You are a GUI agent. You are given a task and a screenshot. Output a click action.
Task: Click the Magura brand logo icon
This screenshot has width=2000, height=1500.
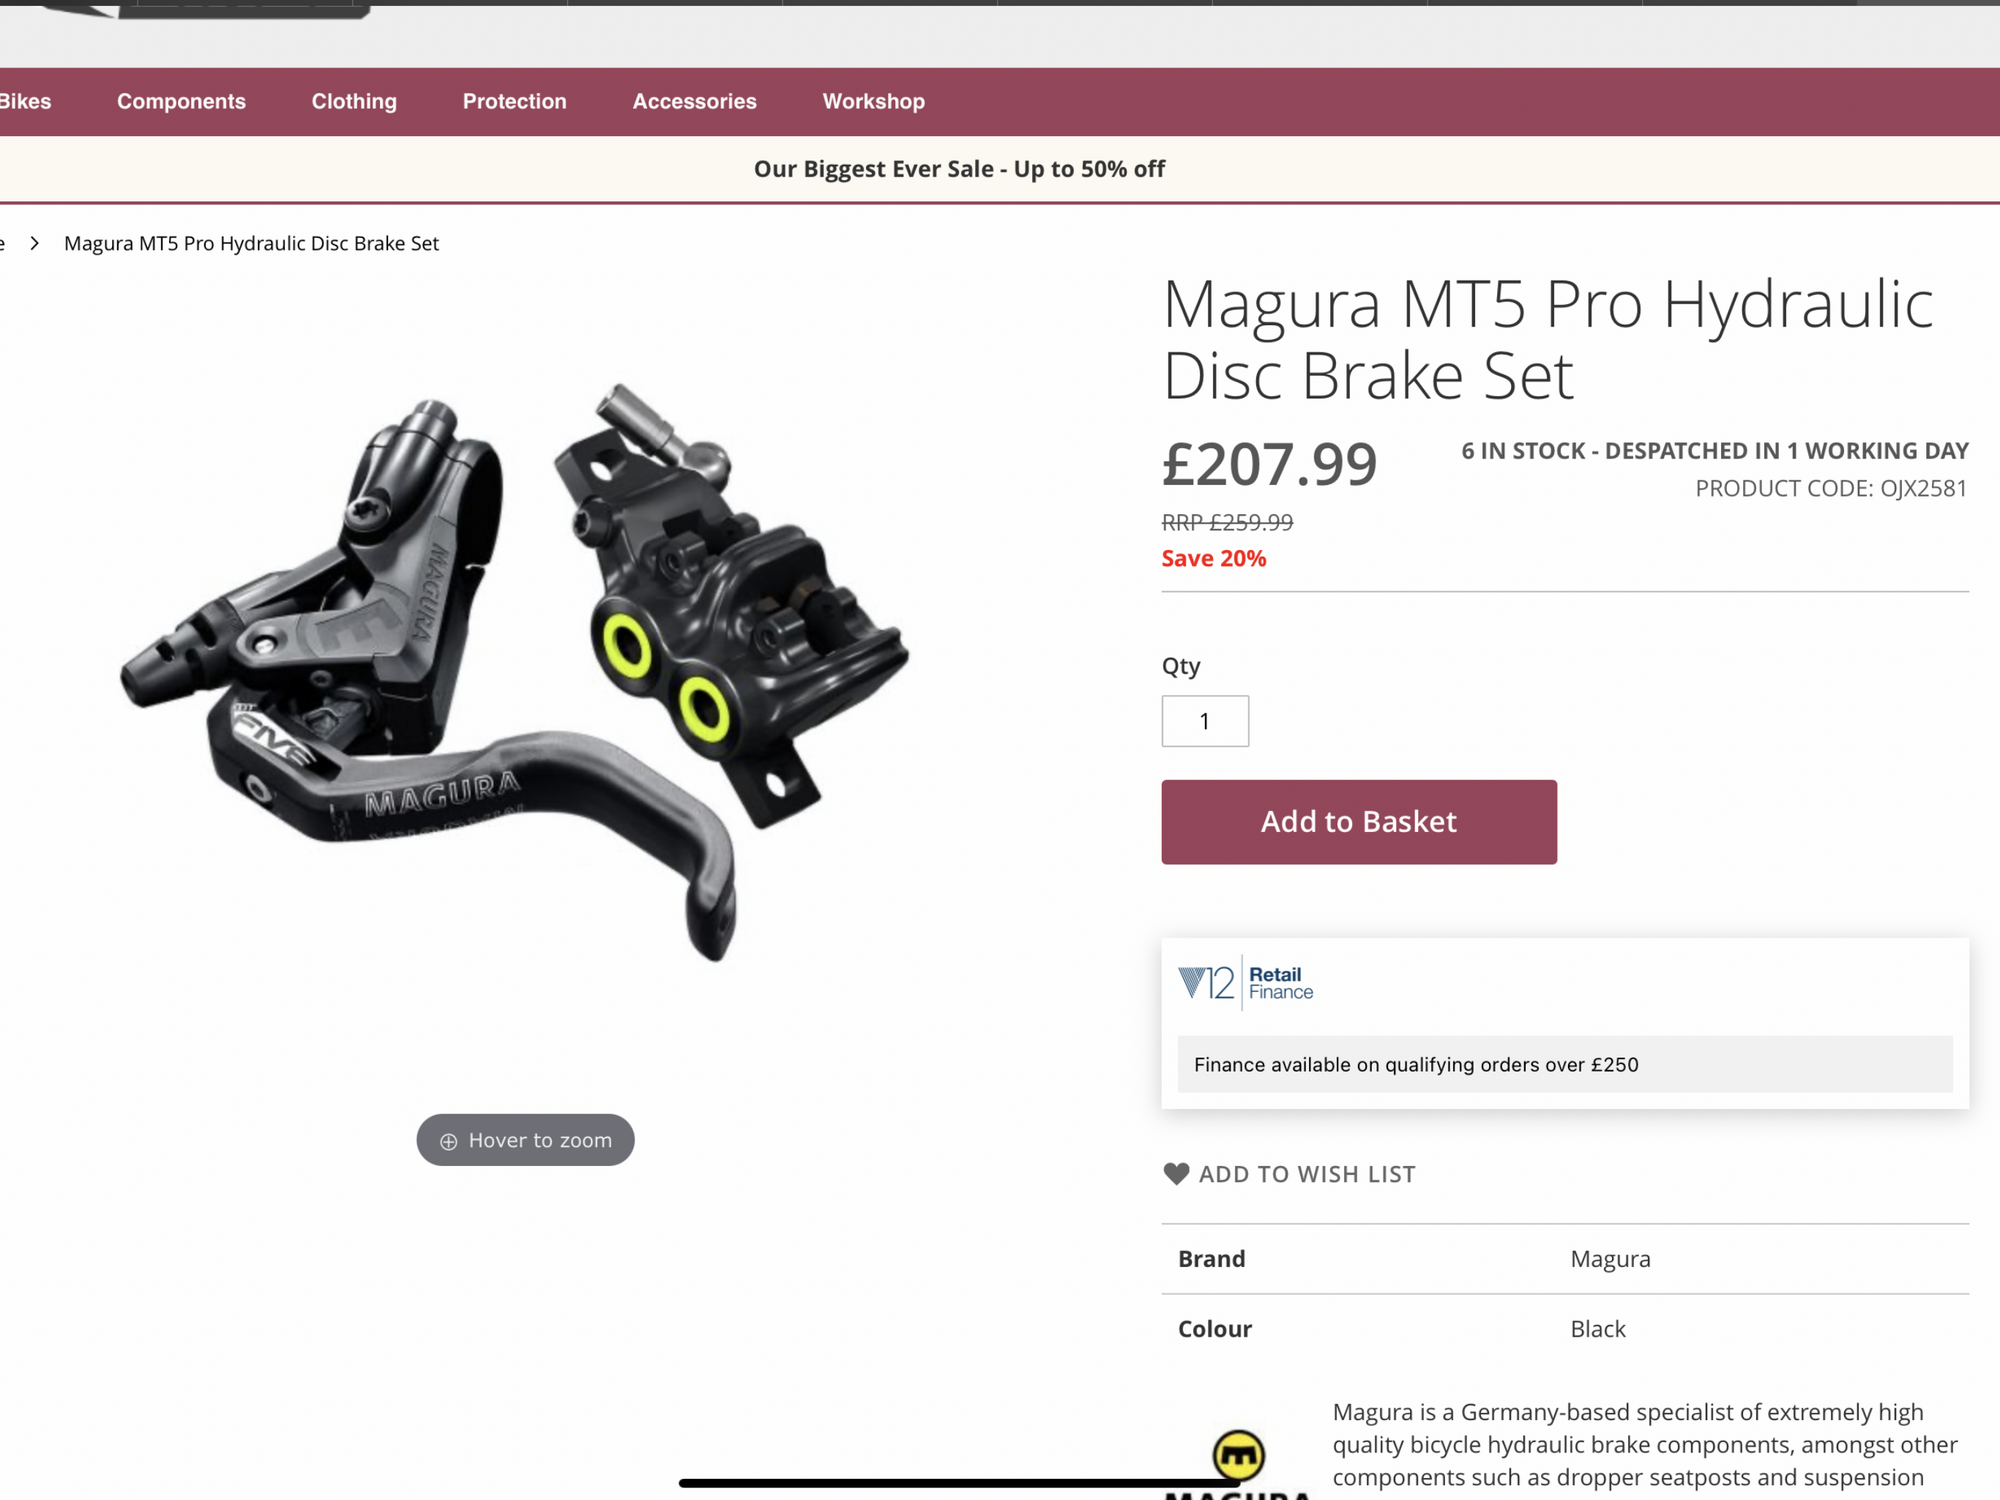click(x=1239, y=1456)
